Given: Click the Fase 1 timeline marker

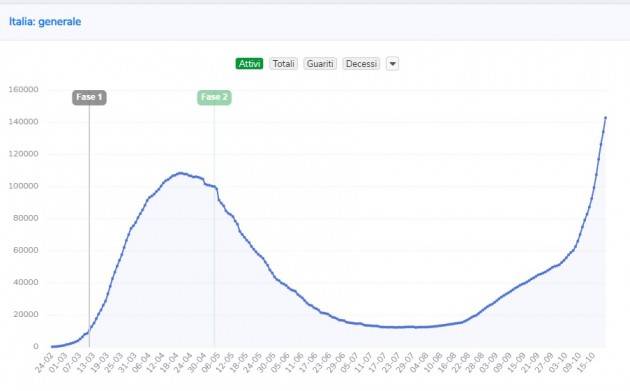Looking at the screenshot, I should coord(89,97).
